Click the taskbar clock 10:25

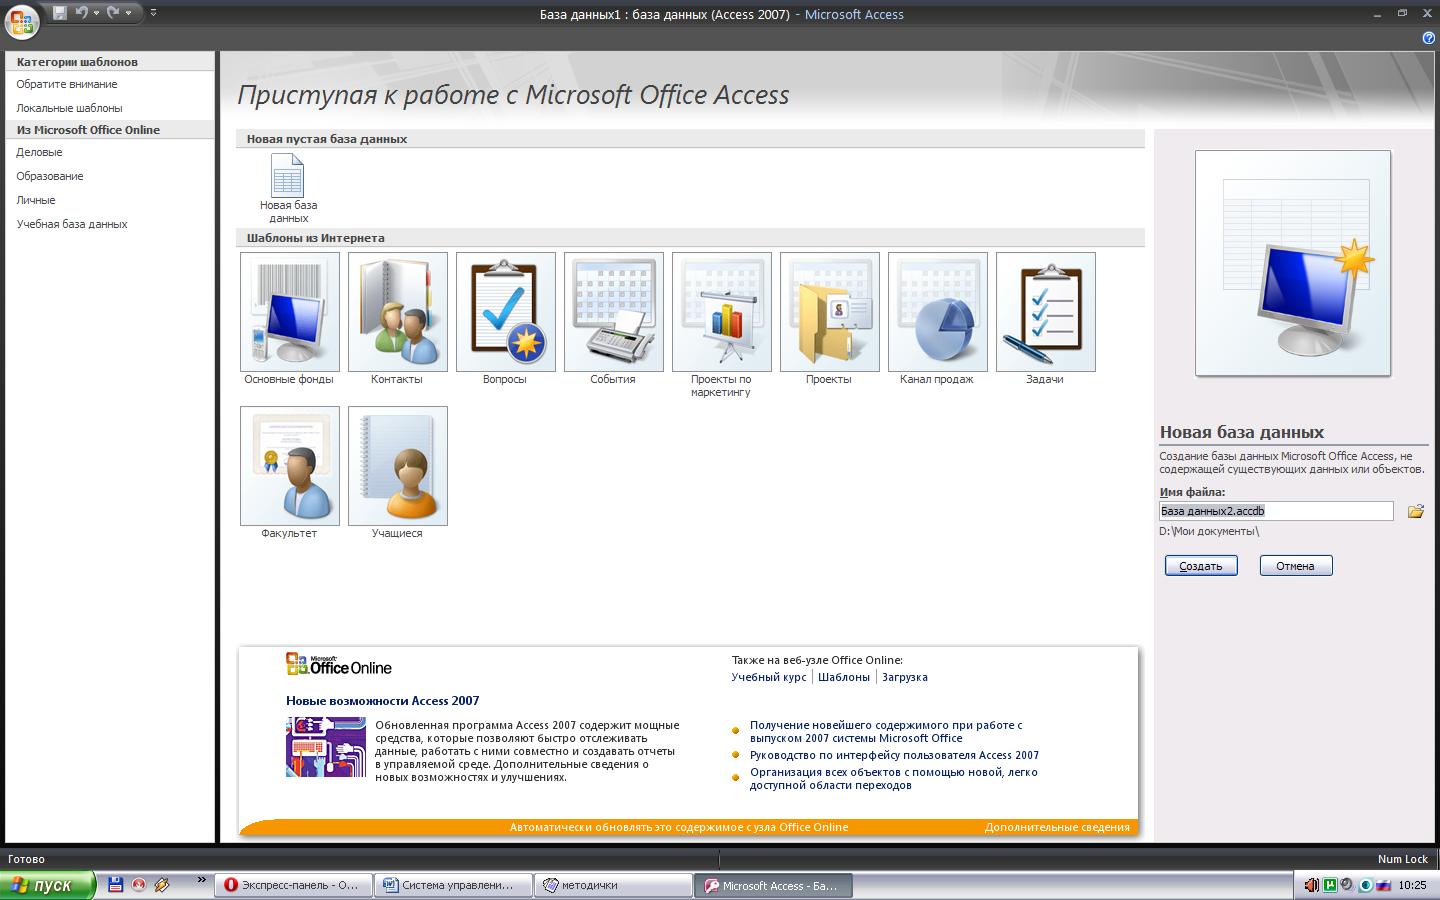[x=1412, y=885]
